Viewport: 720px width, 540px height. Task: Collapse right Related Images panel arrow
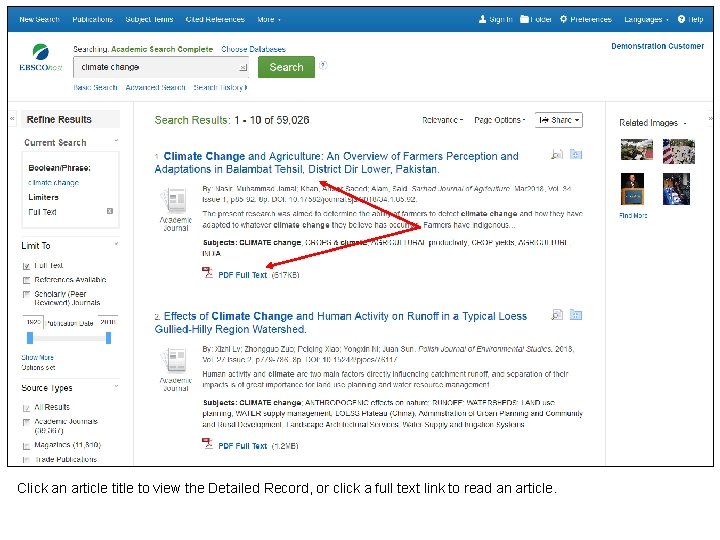710,118
